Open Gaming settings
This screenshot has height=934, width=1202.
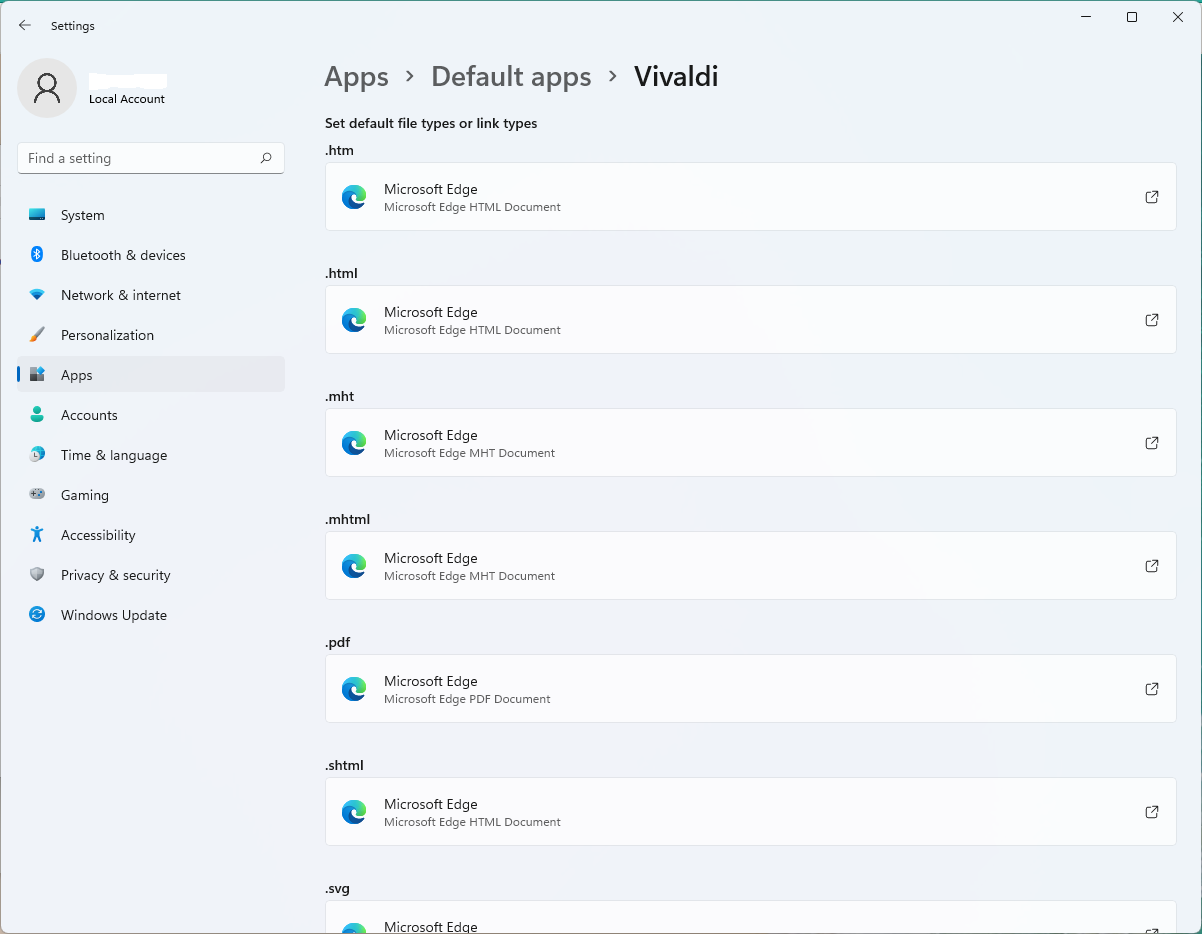(x=151, y=495)
